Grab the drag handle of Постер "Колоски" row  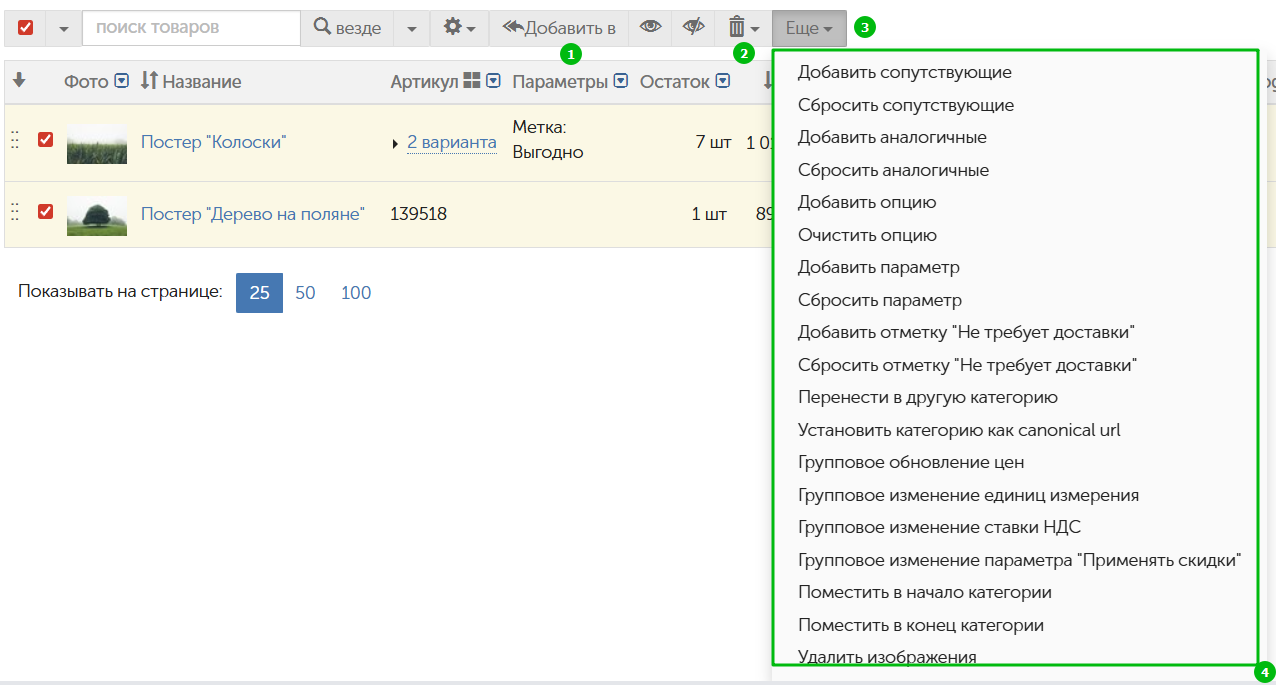(x=15, y=141)
